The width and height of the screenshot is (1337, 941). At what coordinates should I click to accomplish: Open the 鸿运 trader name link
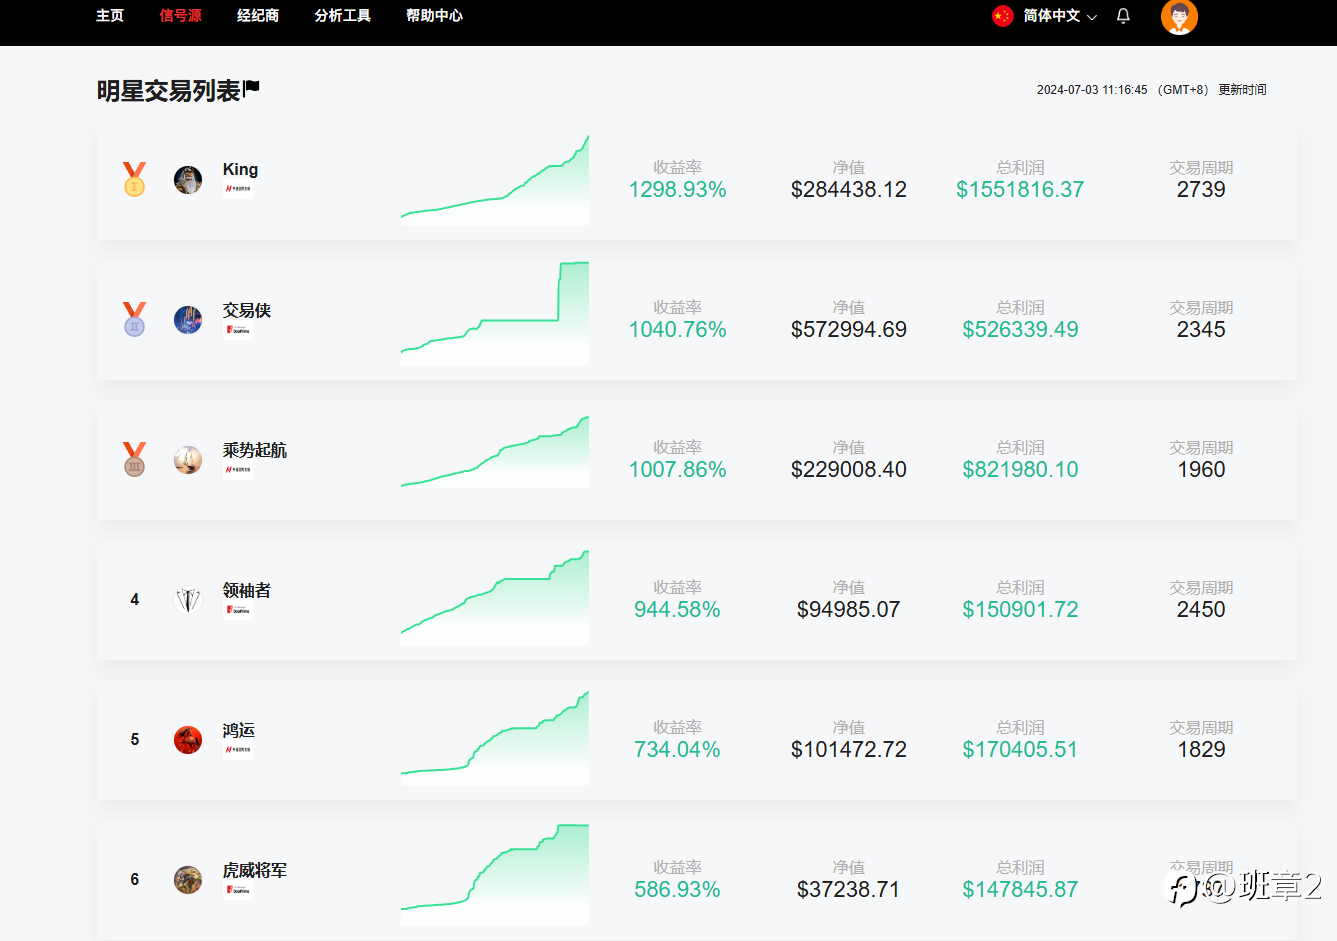coord(239,730)
